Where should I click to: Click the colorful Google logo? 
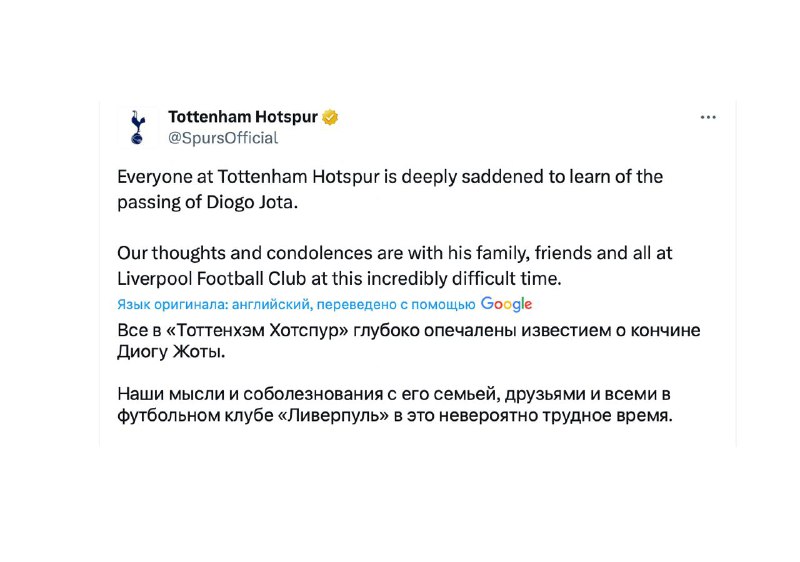point(506,304)
